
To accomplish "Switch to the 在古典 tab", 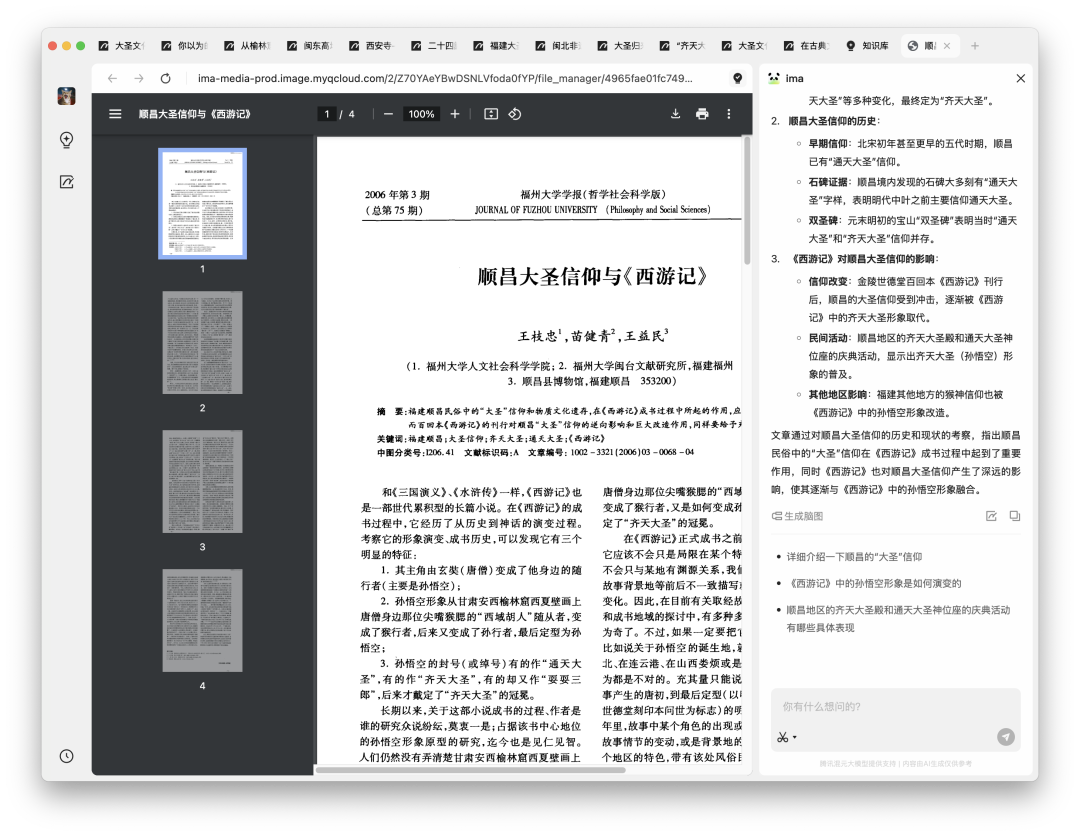I will click(807, 45).
